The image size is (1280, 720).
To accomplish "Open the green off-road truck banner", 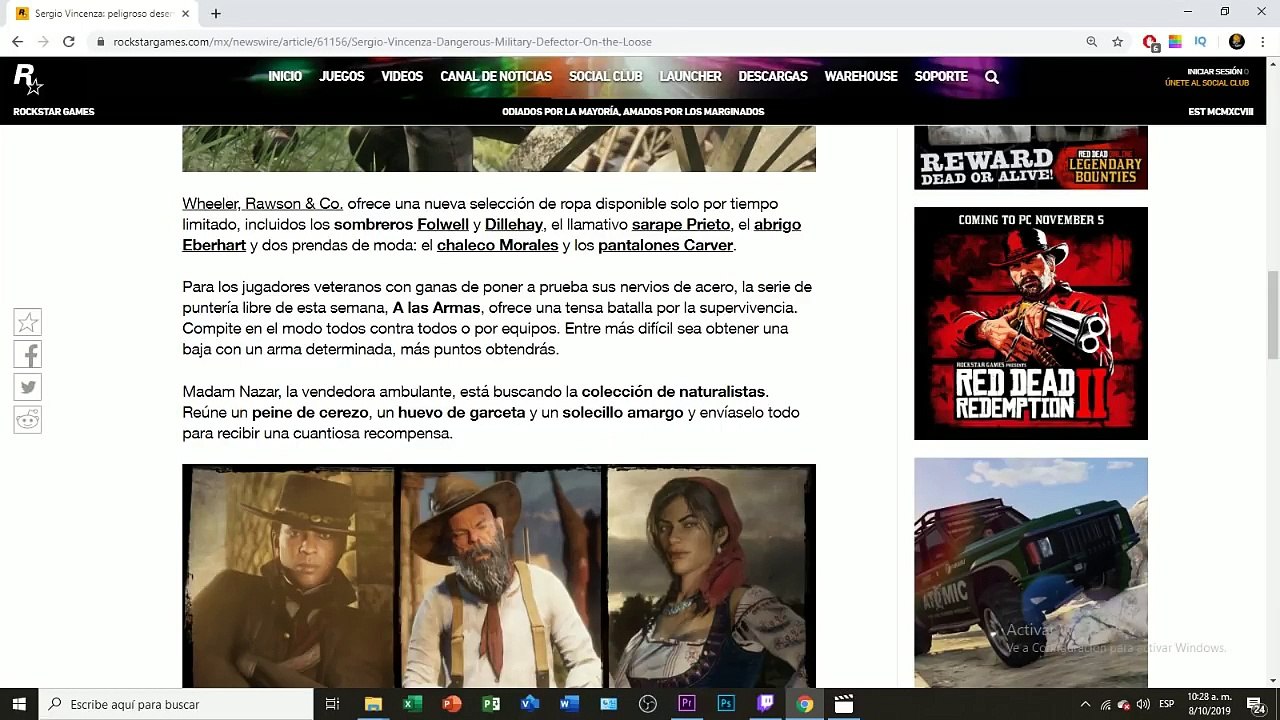I will coord(1031,573).
